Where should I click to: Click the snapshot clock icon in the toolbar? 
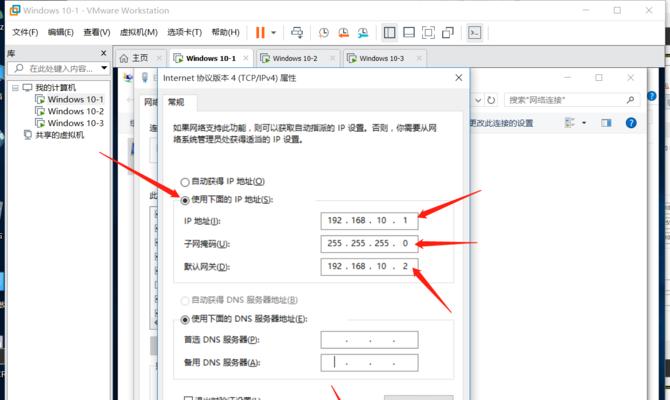point(325,32)
